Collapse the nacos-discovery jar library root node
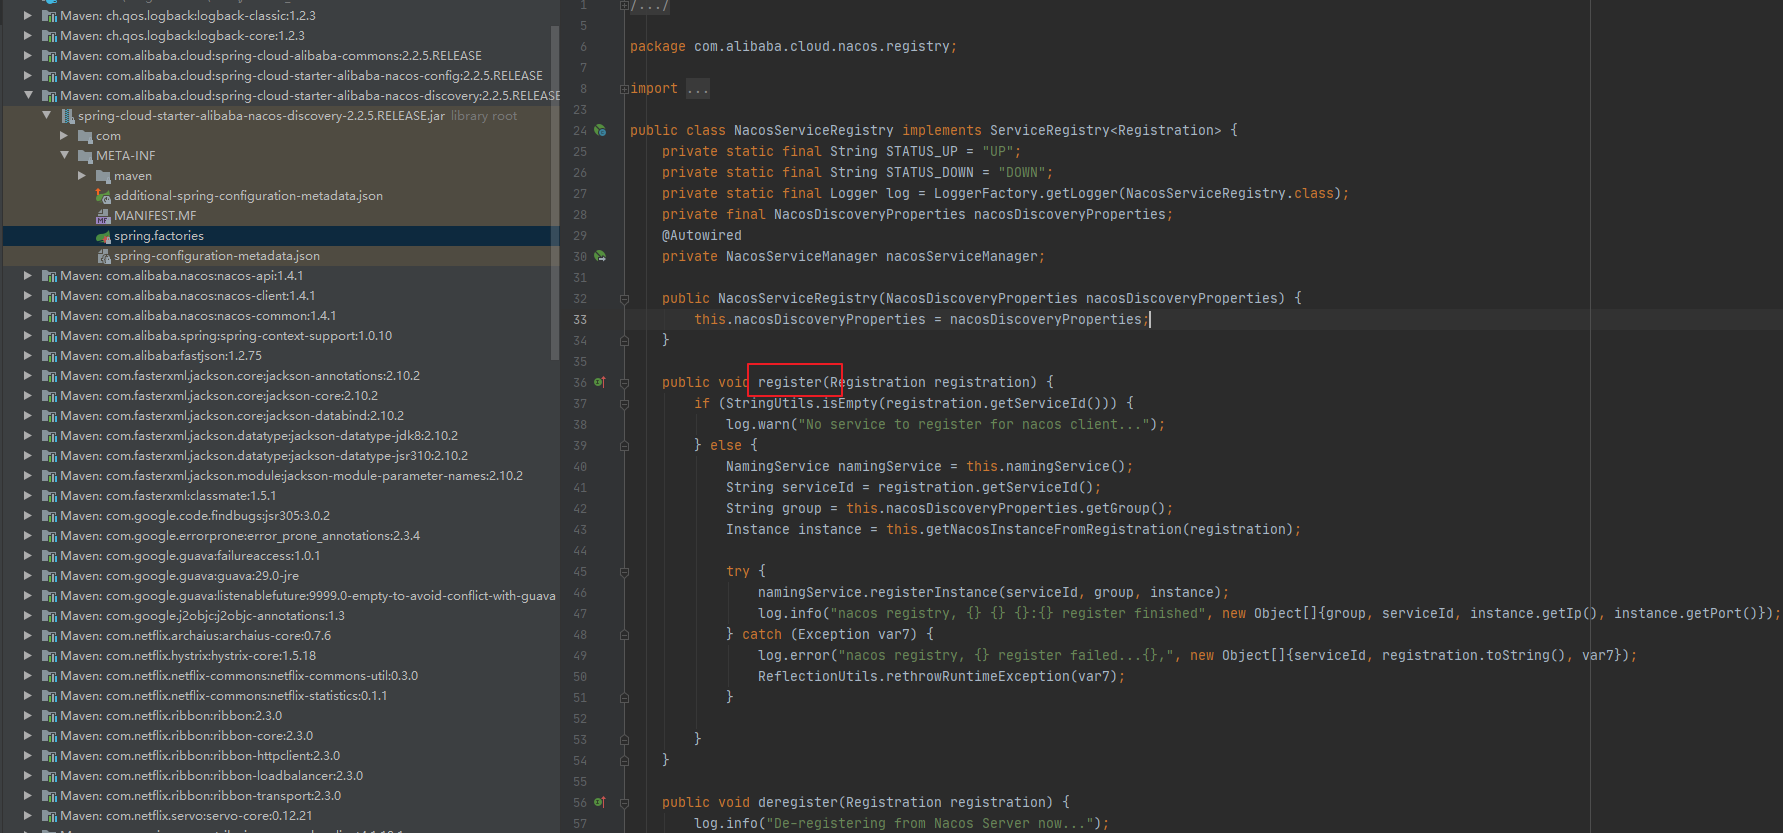1783x833 pixels. pyautogui.click(x=47, y=116)
